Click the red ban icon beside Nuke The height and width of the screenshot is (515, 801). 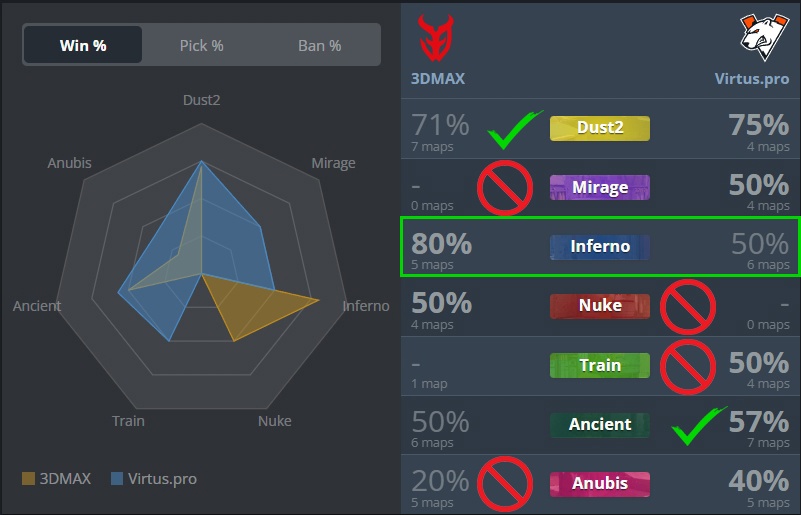[688, 307]
